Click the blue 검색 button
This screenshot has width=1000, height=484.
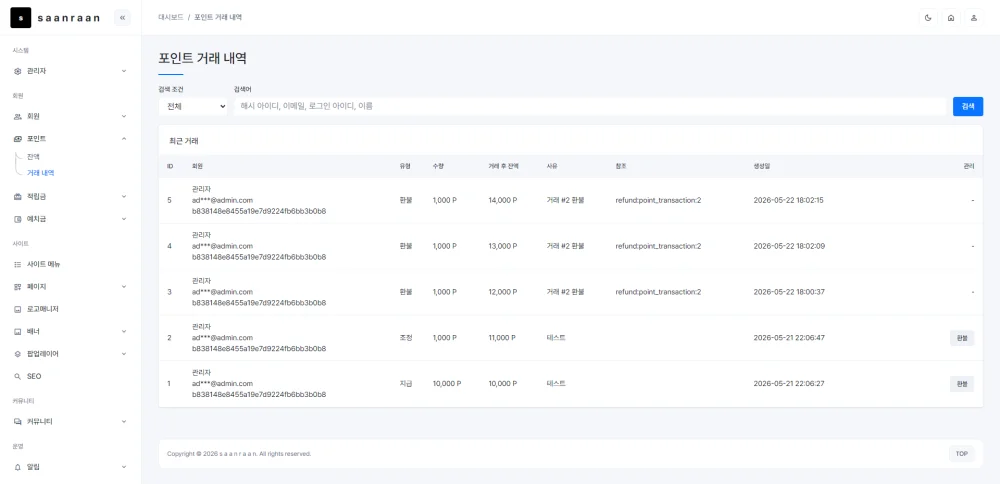(x=967, y=106)
